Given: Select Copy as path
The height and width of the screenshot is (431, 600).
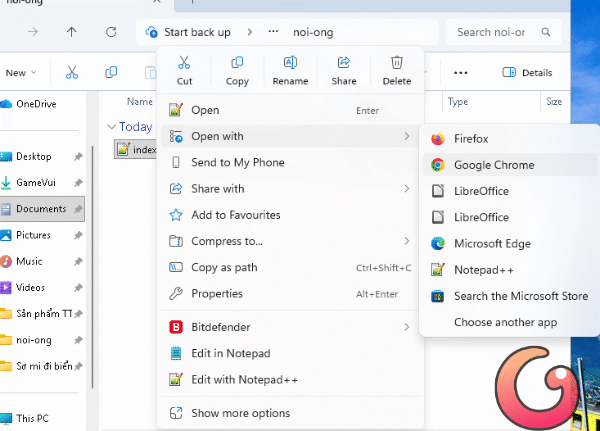Looking at the screenshot, I should coord(290,268).
